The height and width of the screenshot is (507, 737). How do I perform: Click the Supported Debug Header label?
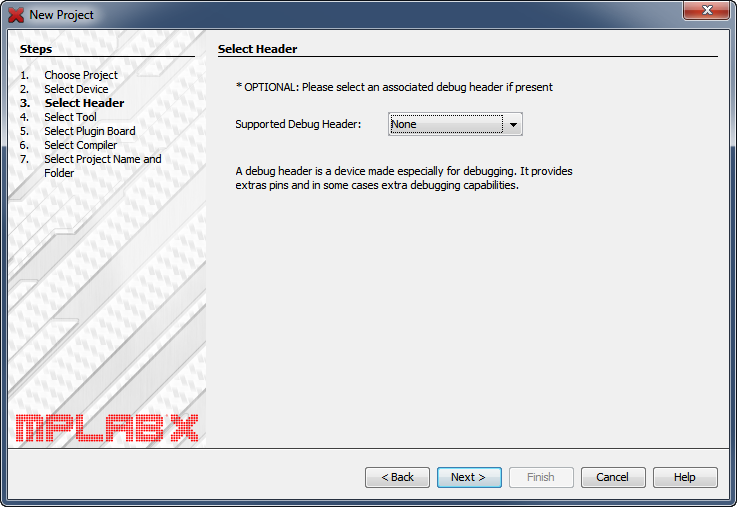tap(298, 124)
